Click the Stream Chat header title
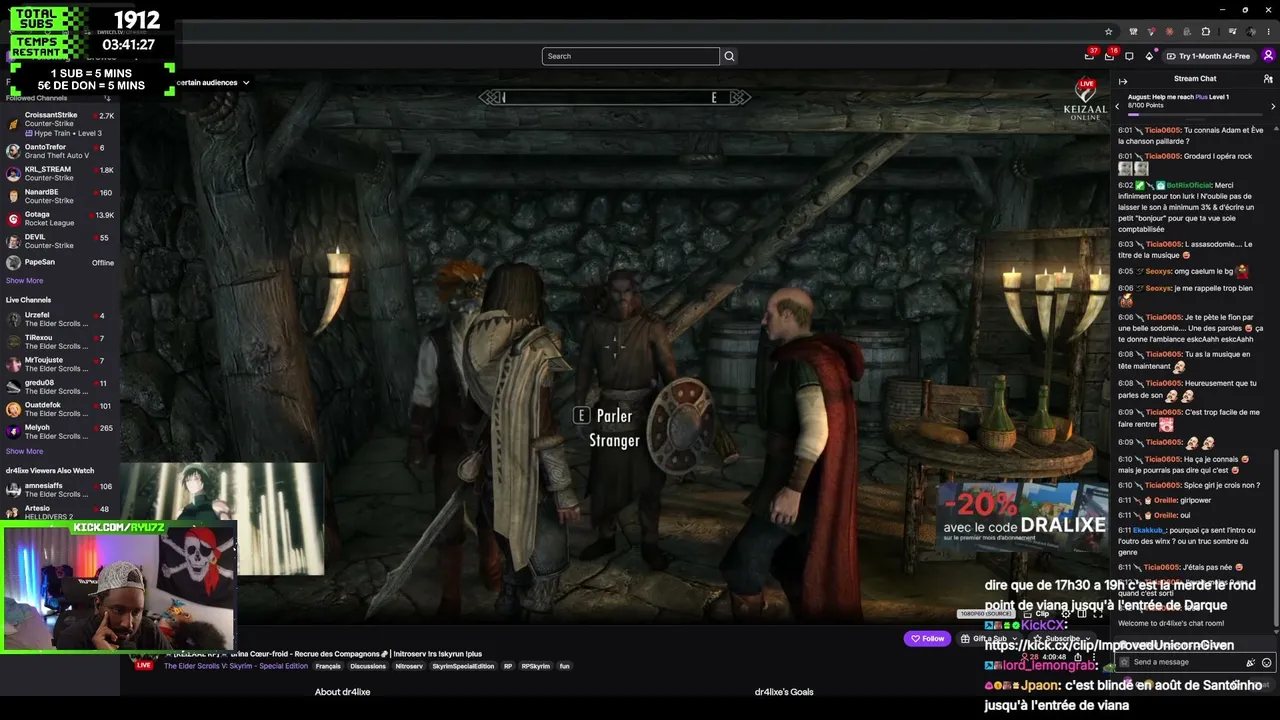This screenshot has width=1280, height=720. pos(1195,79)
